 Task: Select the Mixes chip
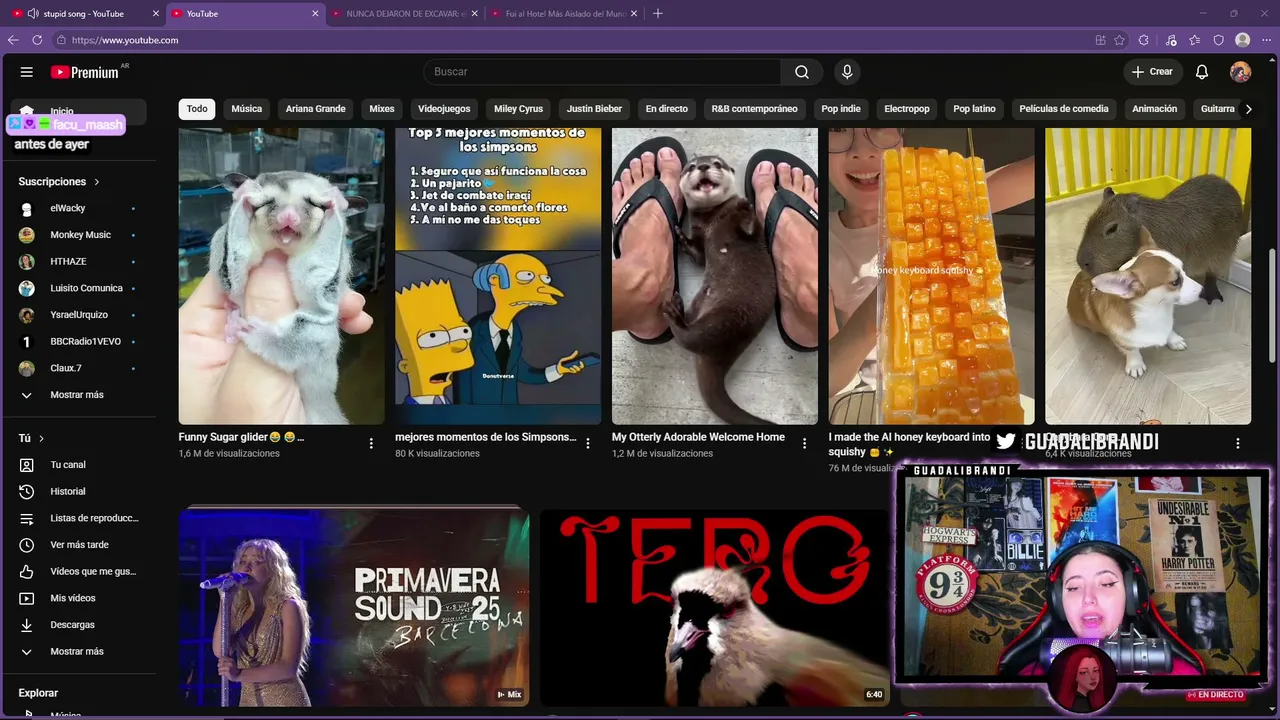(x=382, y=109)
